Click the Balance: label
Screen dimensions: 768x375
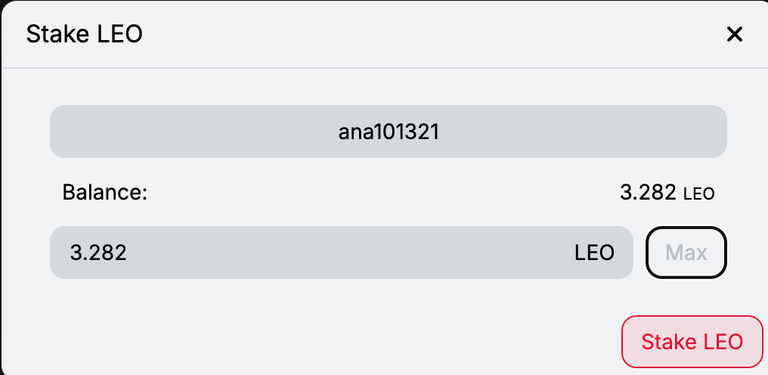pyautogui.click(x=105, y=192)
